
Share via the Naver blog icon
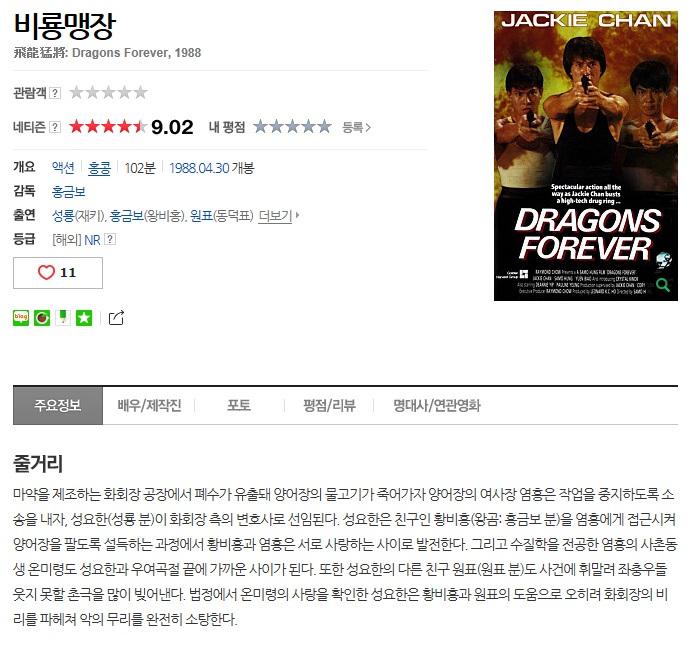tap(21, 318)
